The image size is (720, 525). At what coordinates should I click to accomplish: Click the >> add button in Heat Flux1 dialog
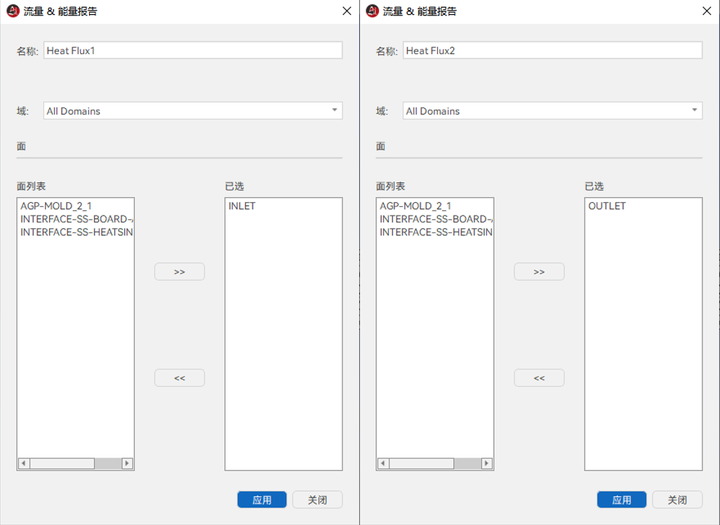click(180, 272)
